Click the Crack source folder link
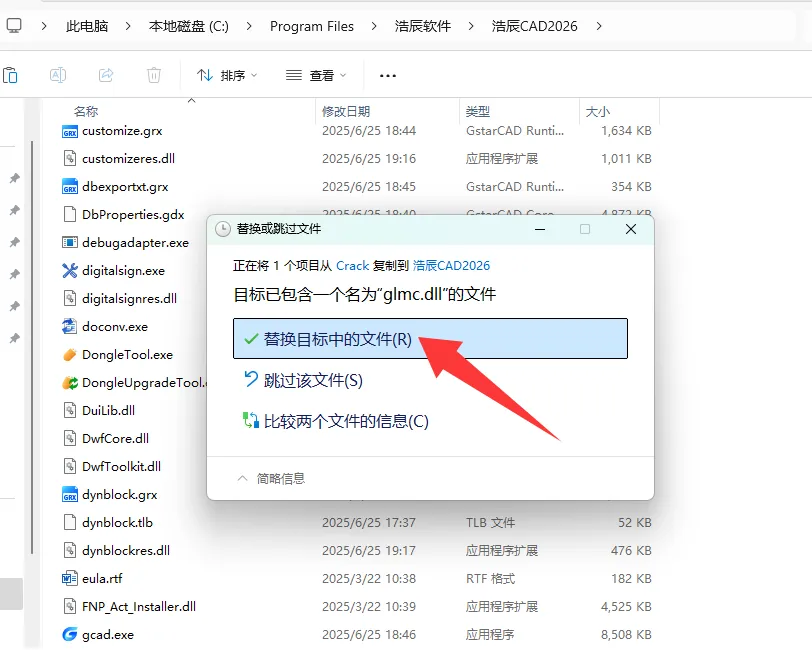The image size is (812, 654). point(353,266)
